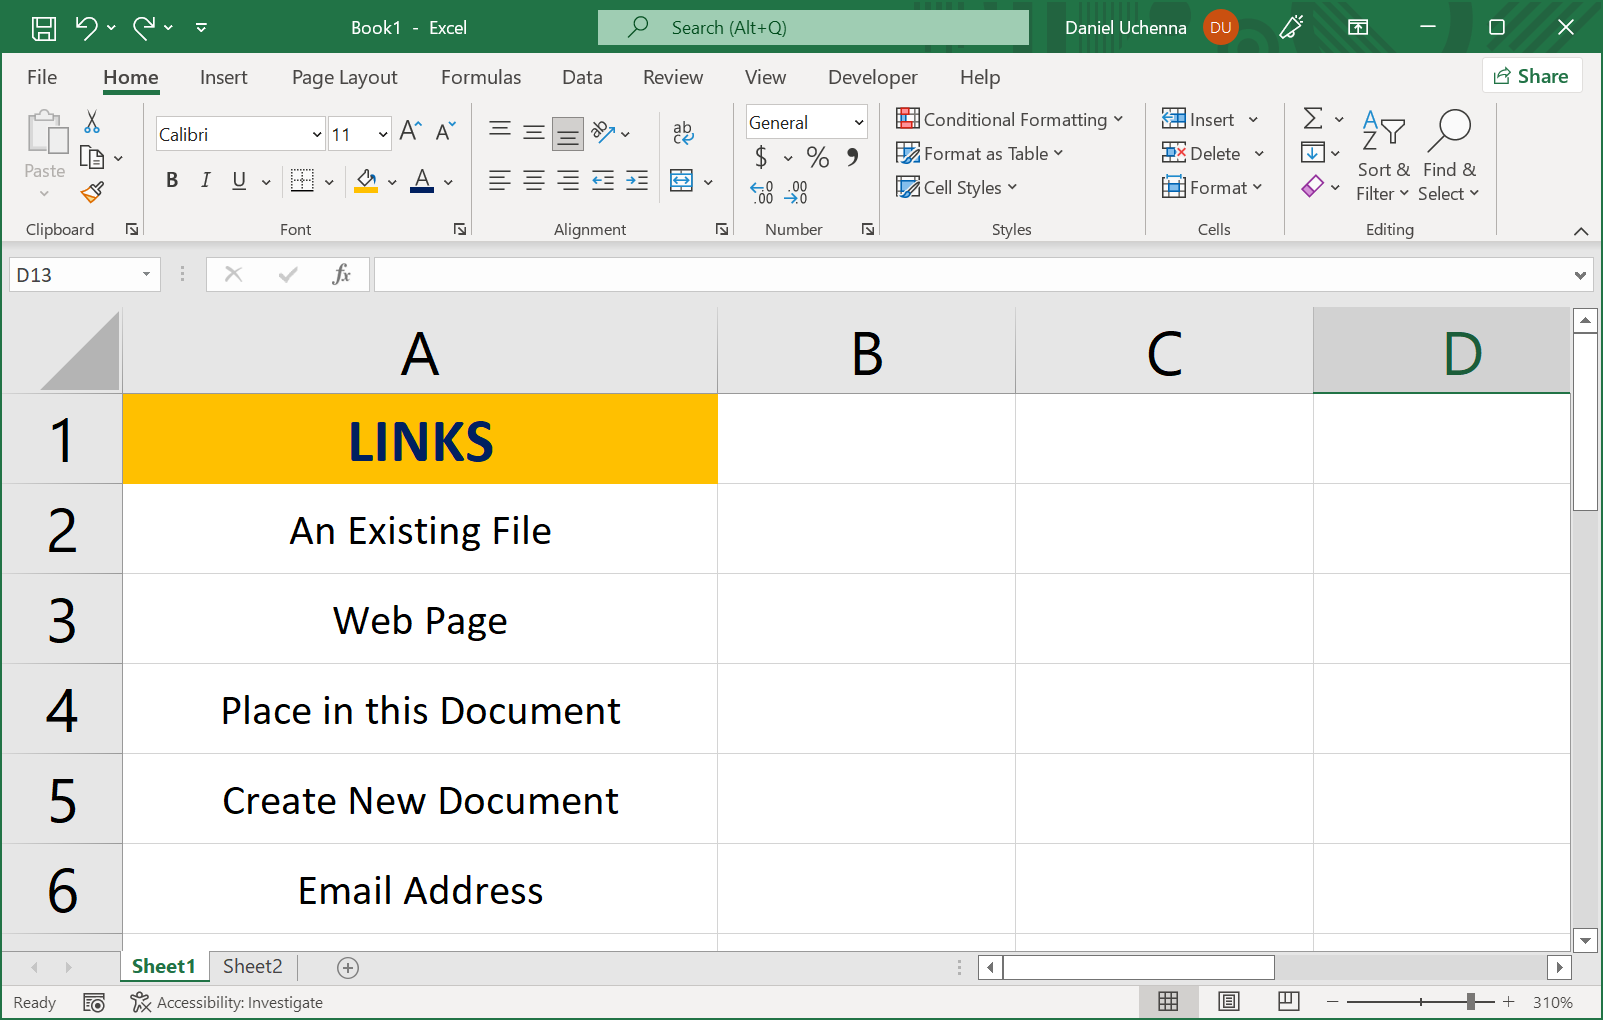Click the Share button
This screenshot has height=1020, width=1603.
click(1532, 75)
